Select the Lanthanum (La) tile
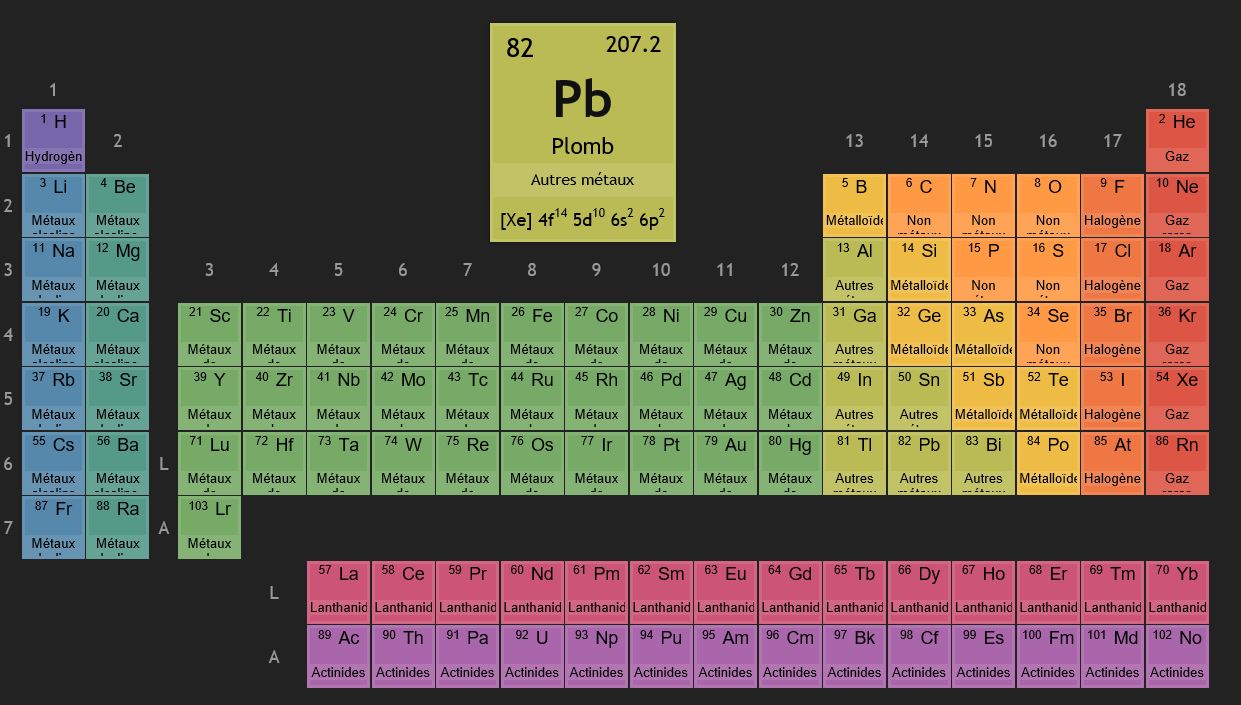1241x705 pixels. (x=338, y=592)
